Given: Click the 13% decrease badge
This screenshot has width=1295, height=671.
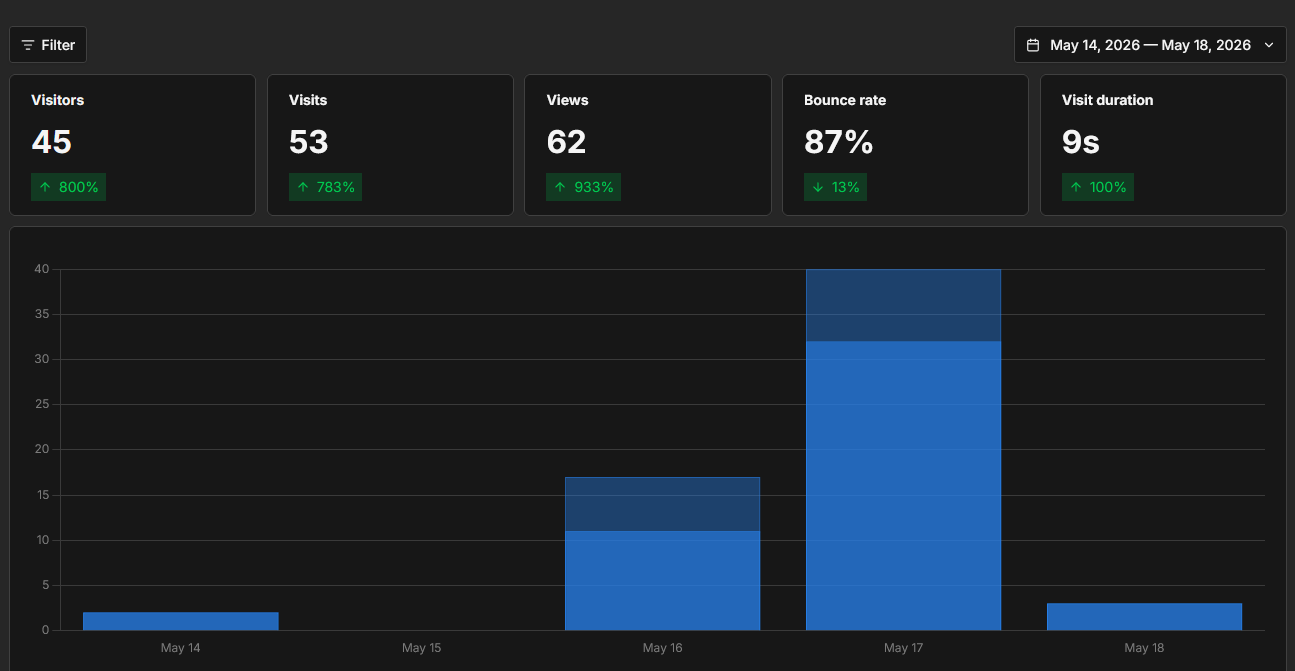Looking at the screenshot, I should pyautogui.click(x=835, y=187).
